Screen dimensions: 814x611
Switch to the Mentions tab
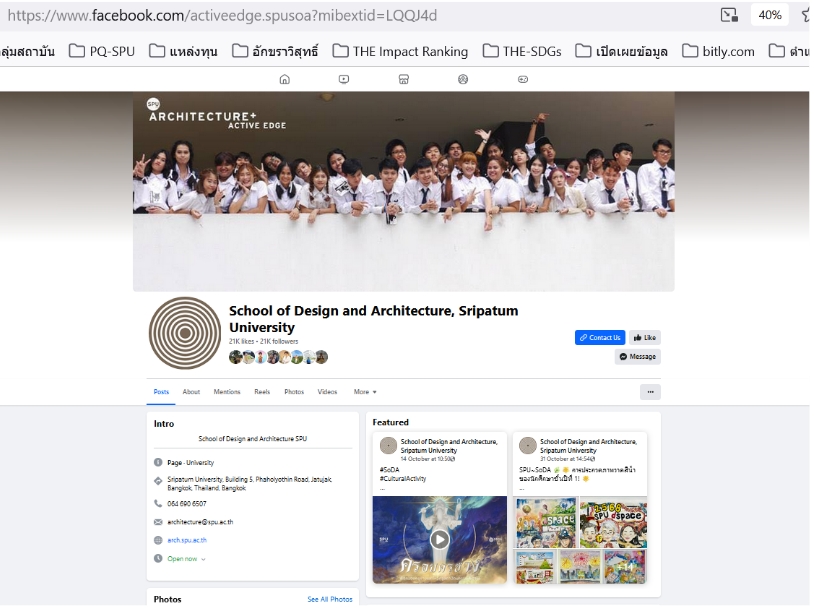click(227, 392)
